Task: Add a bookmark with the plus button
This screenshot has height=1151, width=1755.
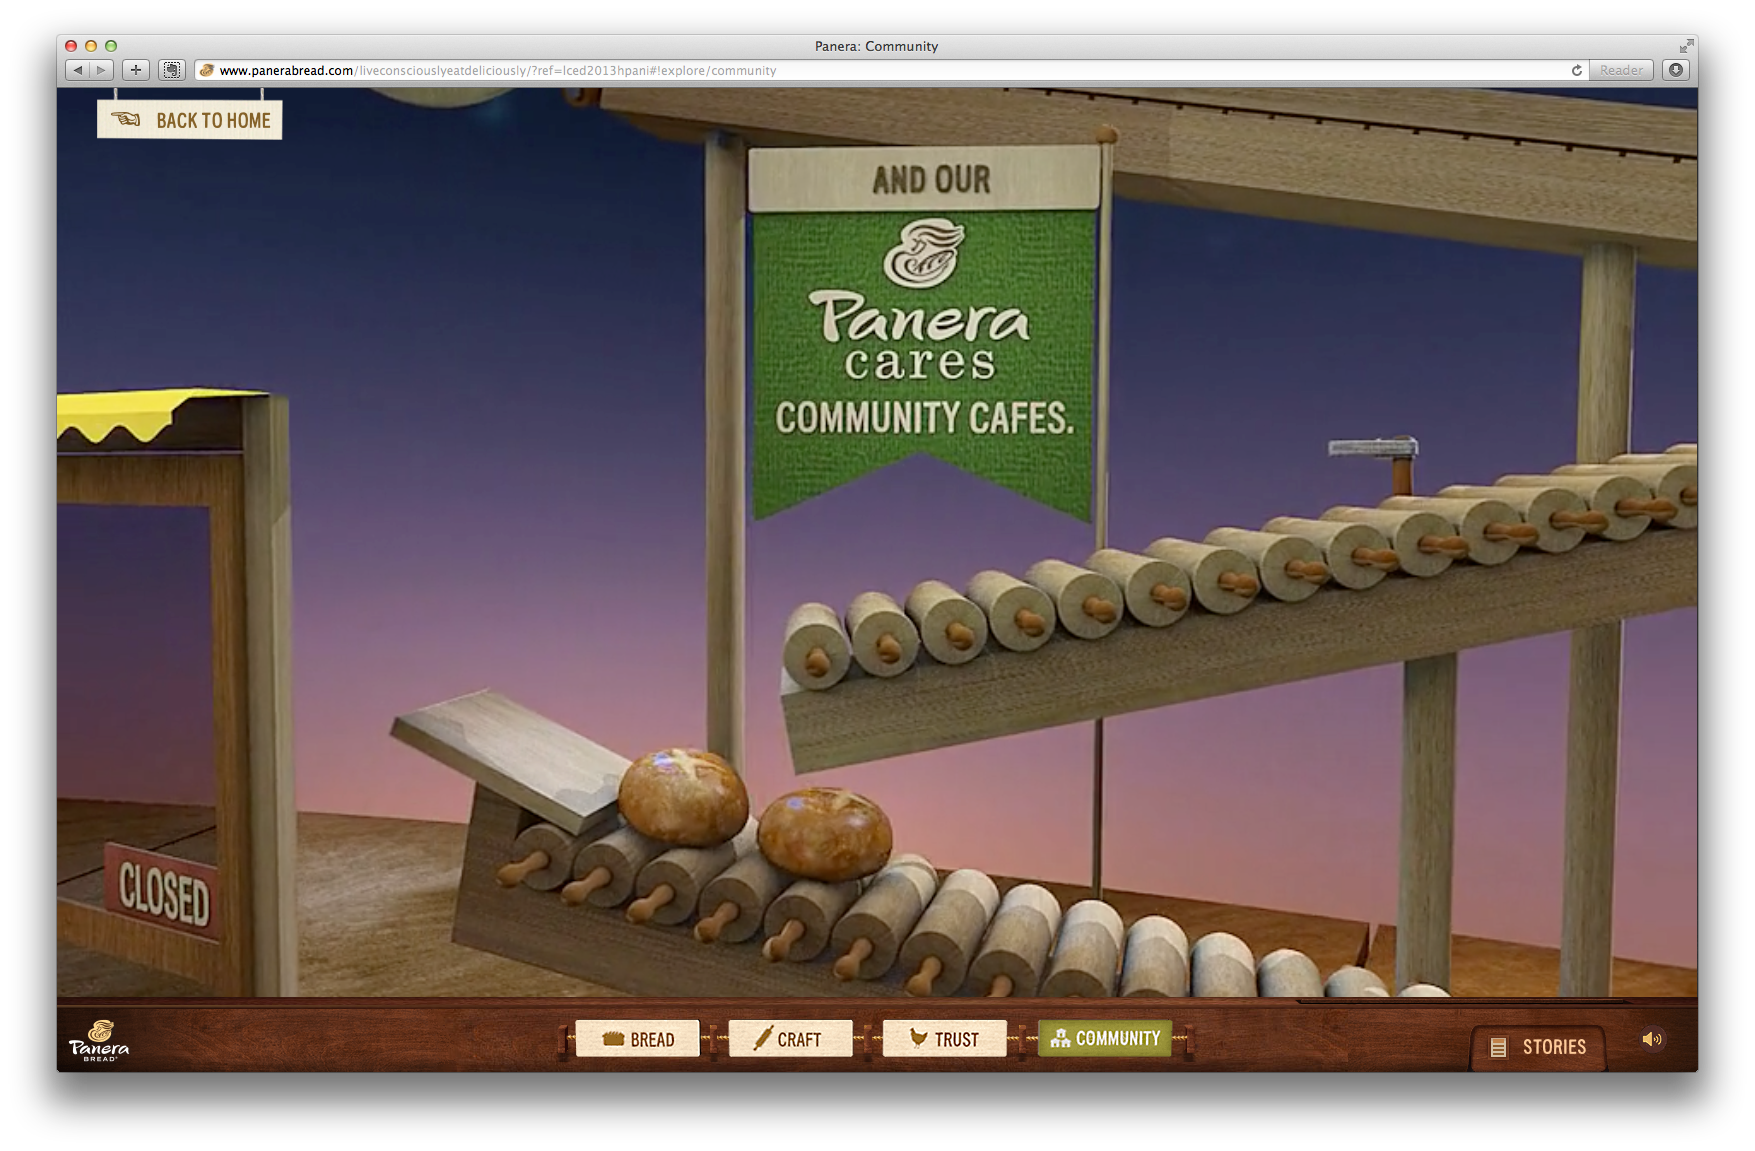Action: click(x=136, y=70)
